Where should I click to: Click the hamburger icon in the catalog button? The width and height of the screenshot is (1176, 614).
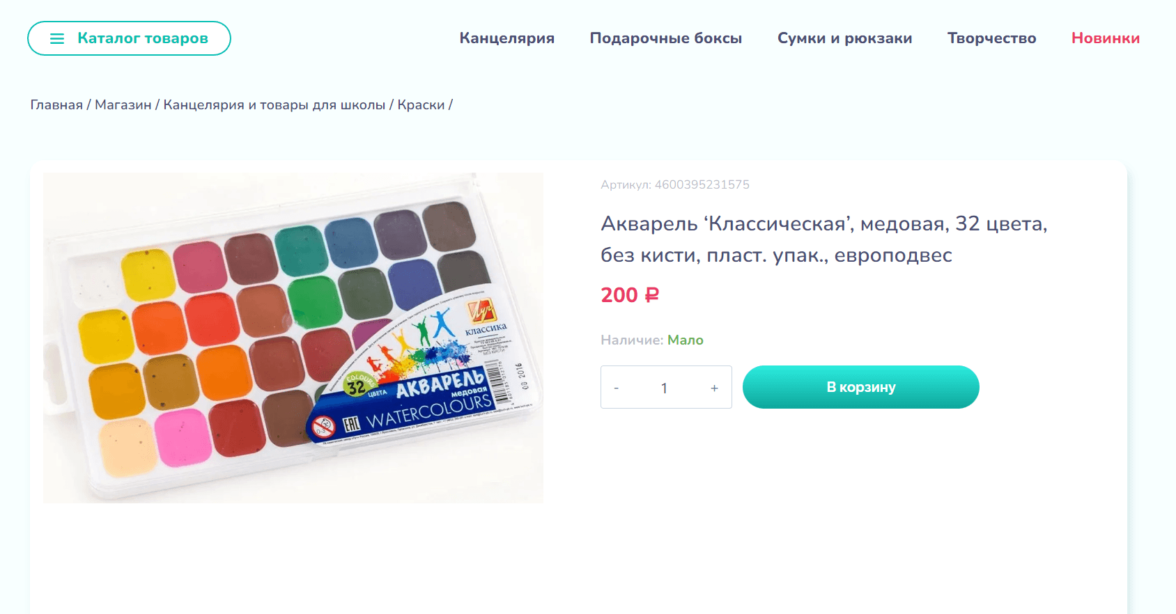point(57,38)
